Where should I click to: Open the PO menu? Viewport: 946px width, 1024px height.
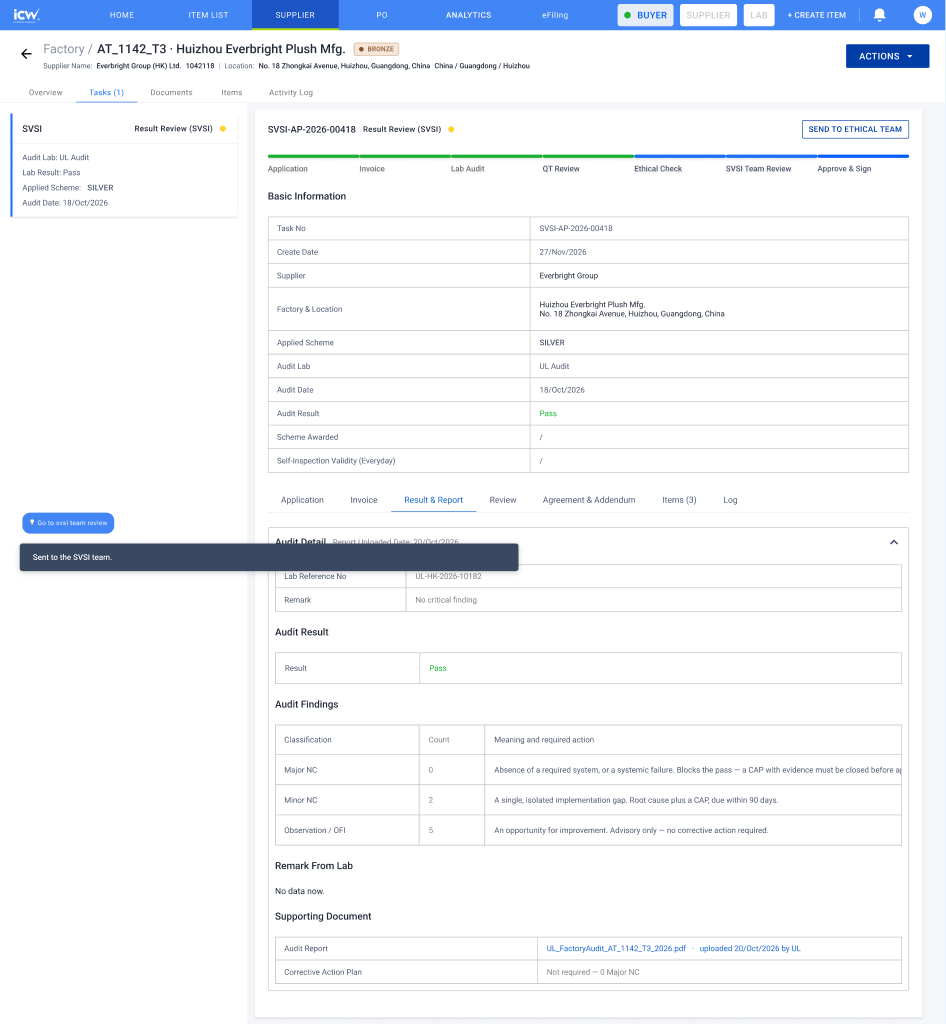coord(382,15)
